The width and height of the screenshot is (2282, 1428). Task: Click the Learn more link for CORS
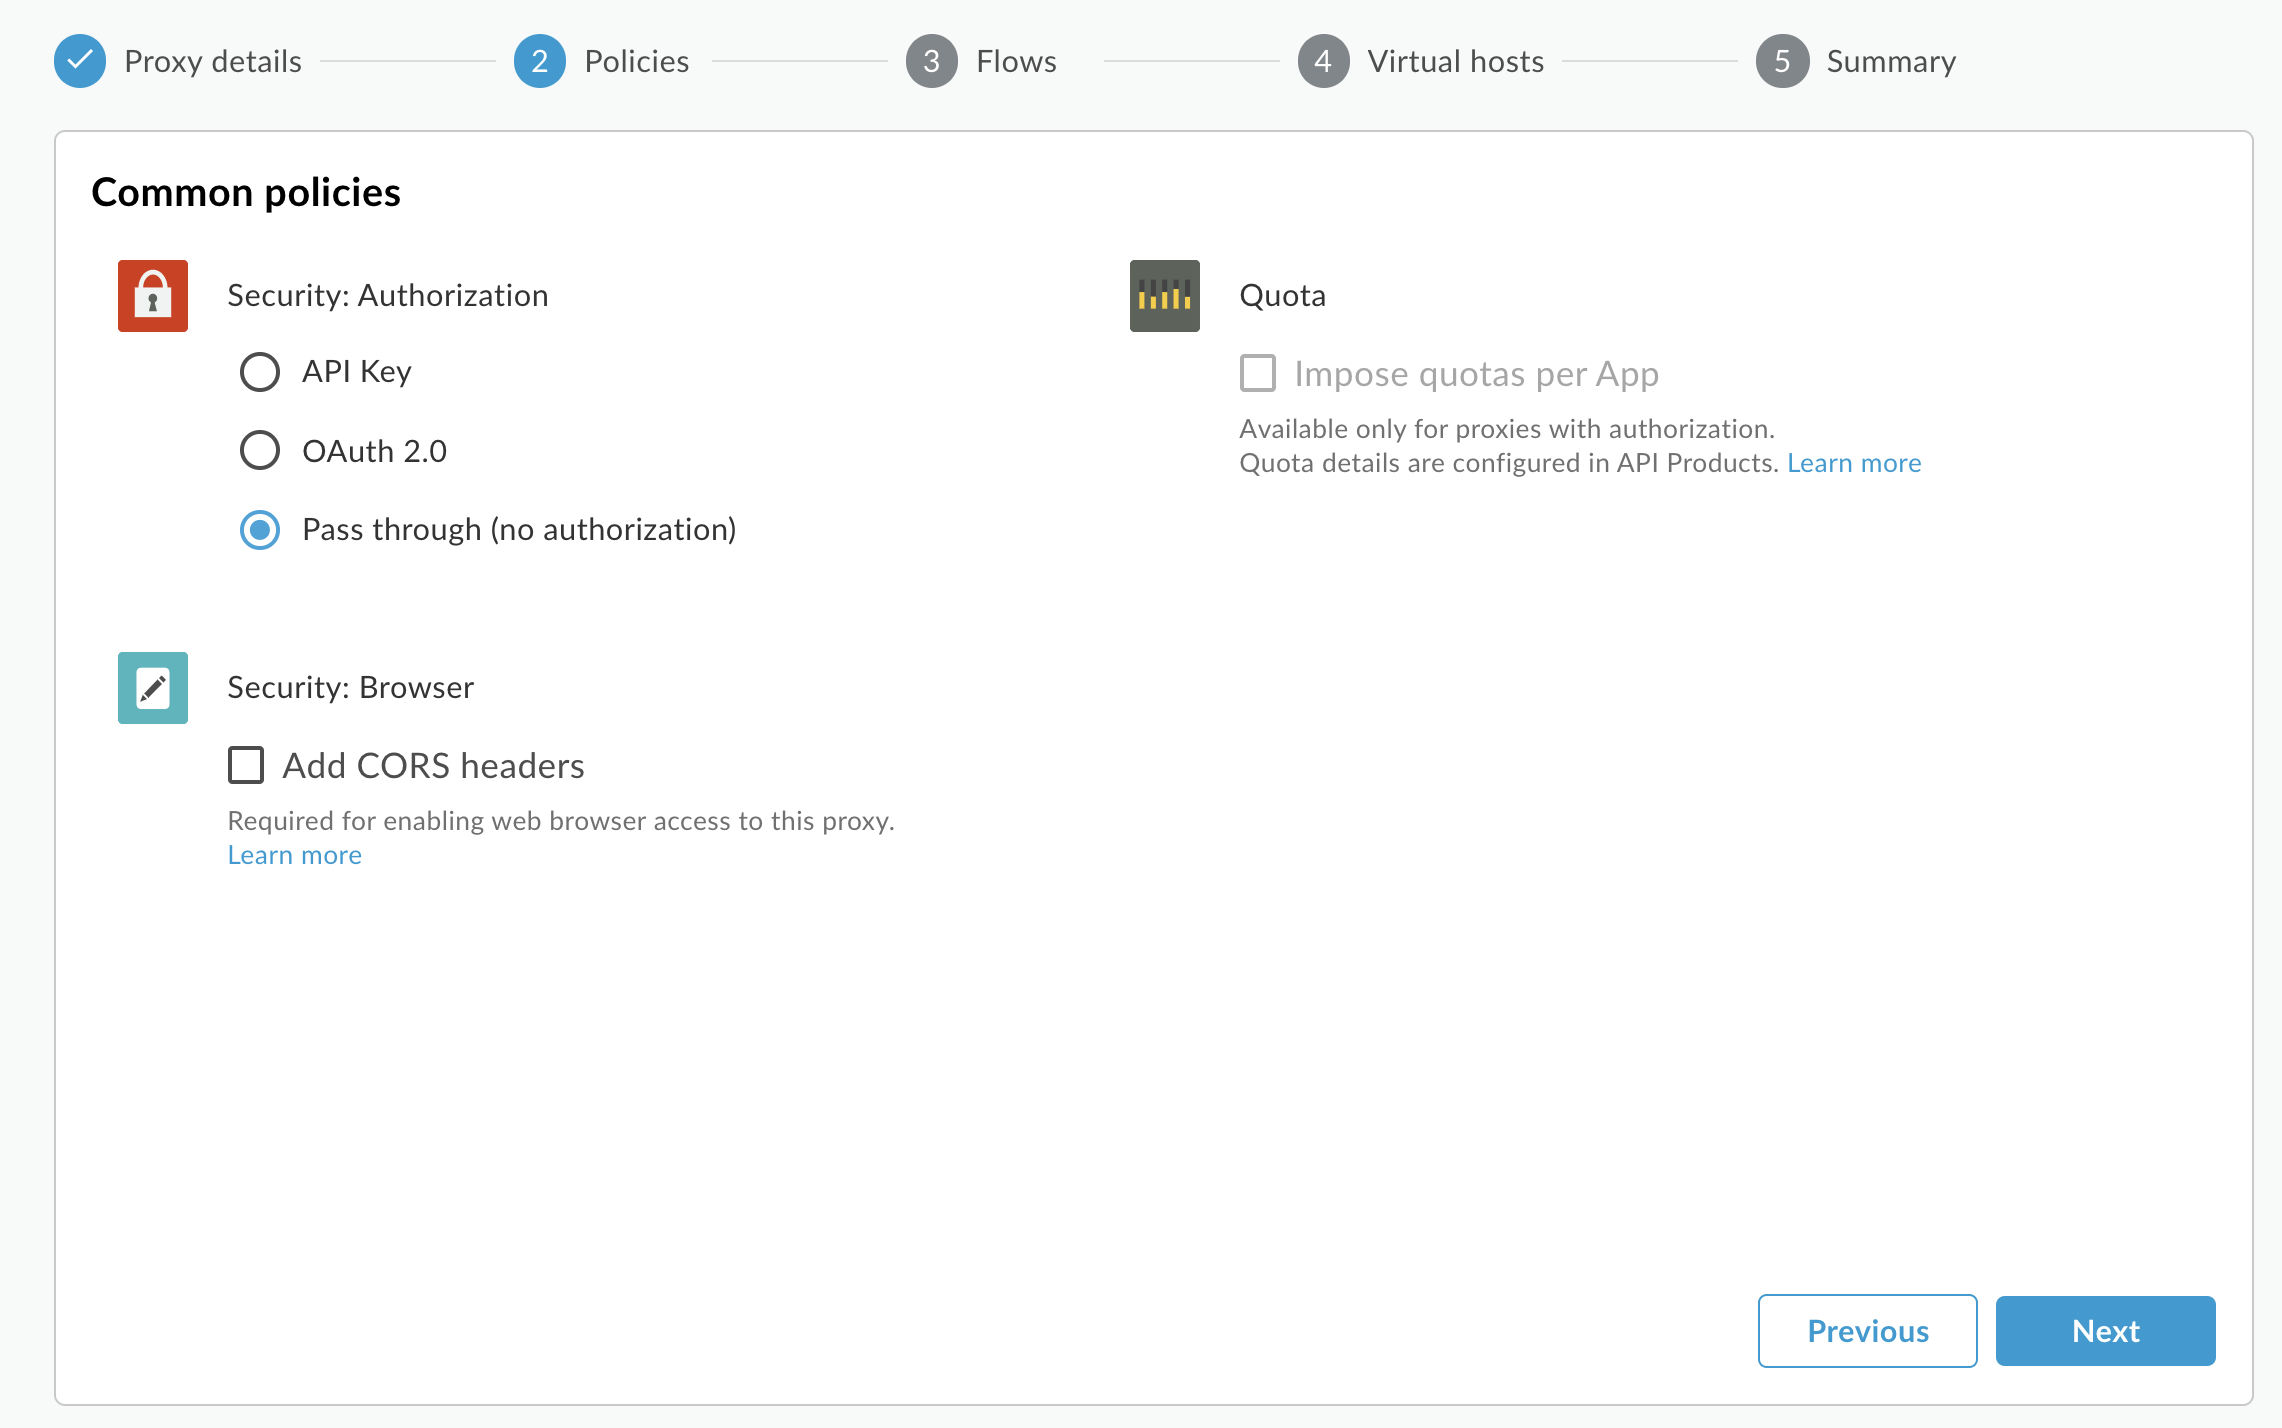[293, 854]
